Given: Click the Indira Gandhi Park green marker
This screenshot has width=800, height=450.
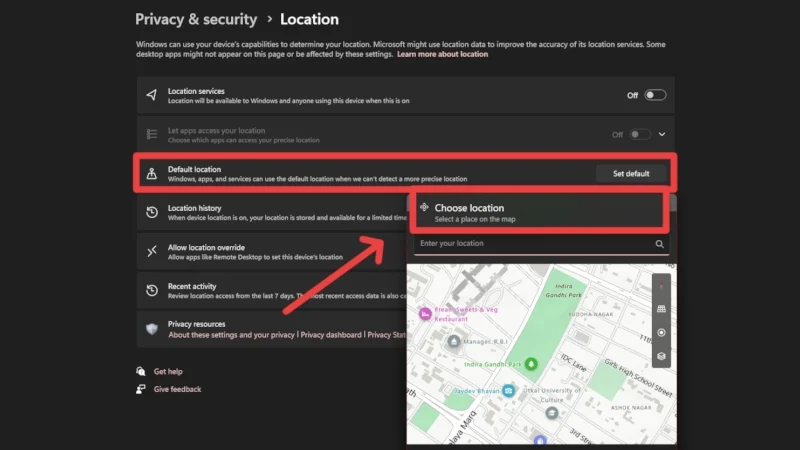Looking at the screenshot, I should click(x=532, y=363).
